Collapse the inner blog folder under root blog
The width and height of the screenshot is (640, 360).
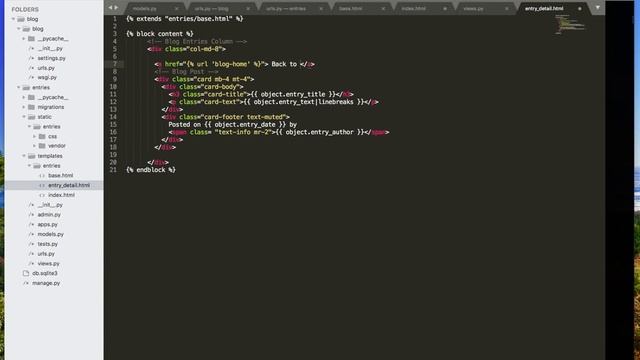point(19,29)
